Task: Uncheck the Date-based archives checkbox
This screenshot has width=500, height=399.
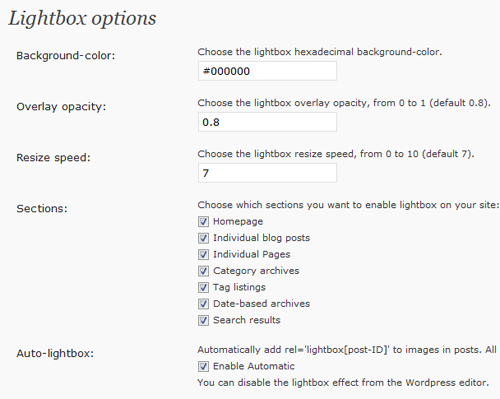Action: coord(203,304)
